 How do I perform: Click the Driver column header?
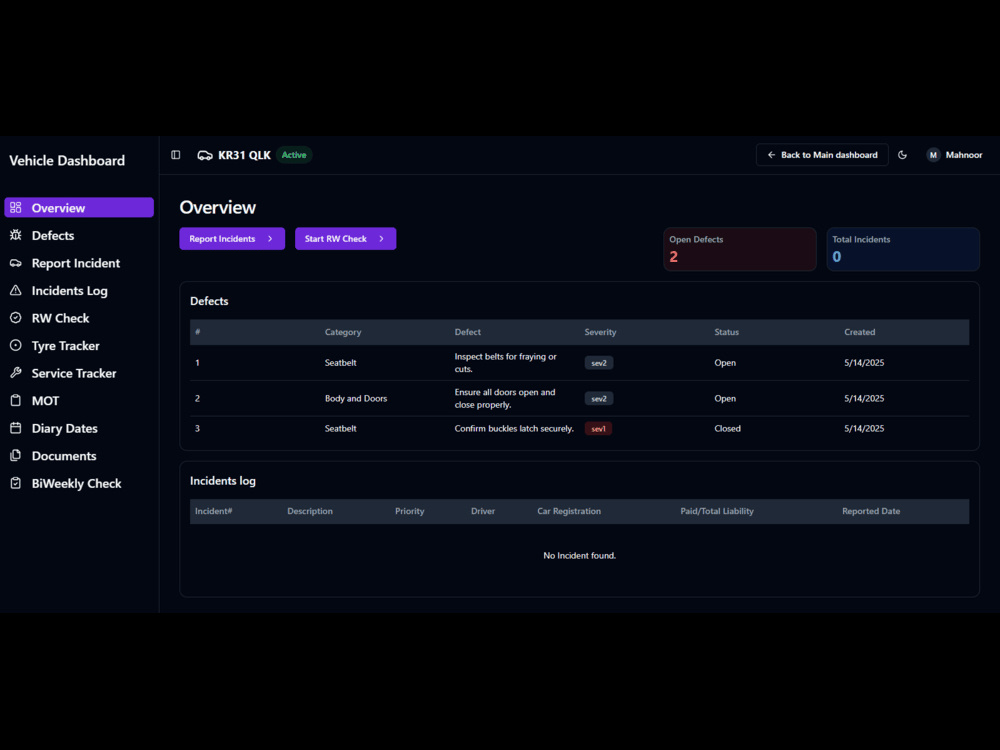[x=483, y=511]
